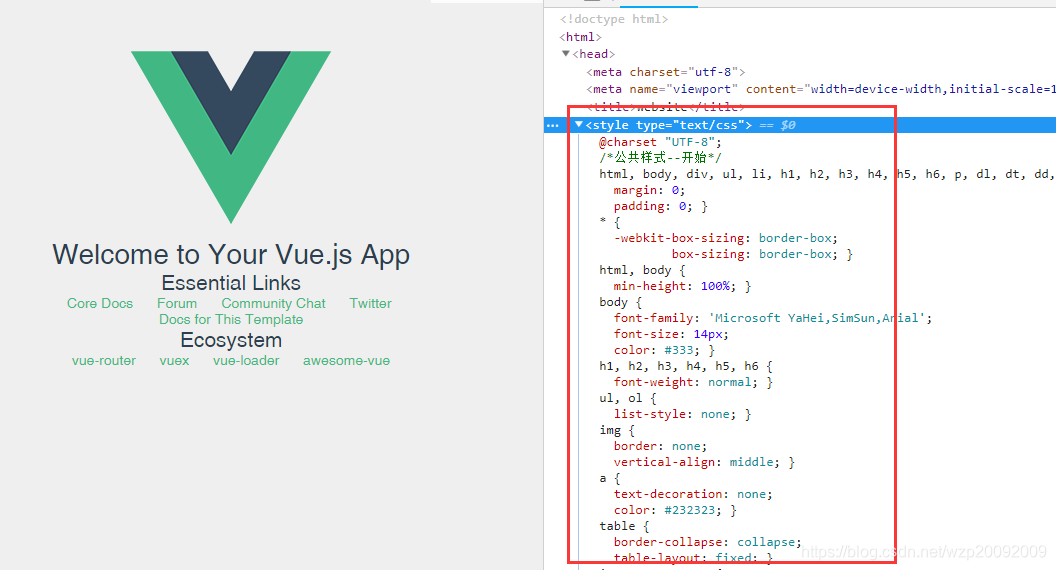Image resolution: width=1056 pixels, height=570 pixels.
Task: Collapse the head element node
Action: [x=566, y=53]
